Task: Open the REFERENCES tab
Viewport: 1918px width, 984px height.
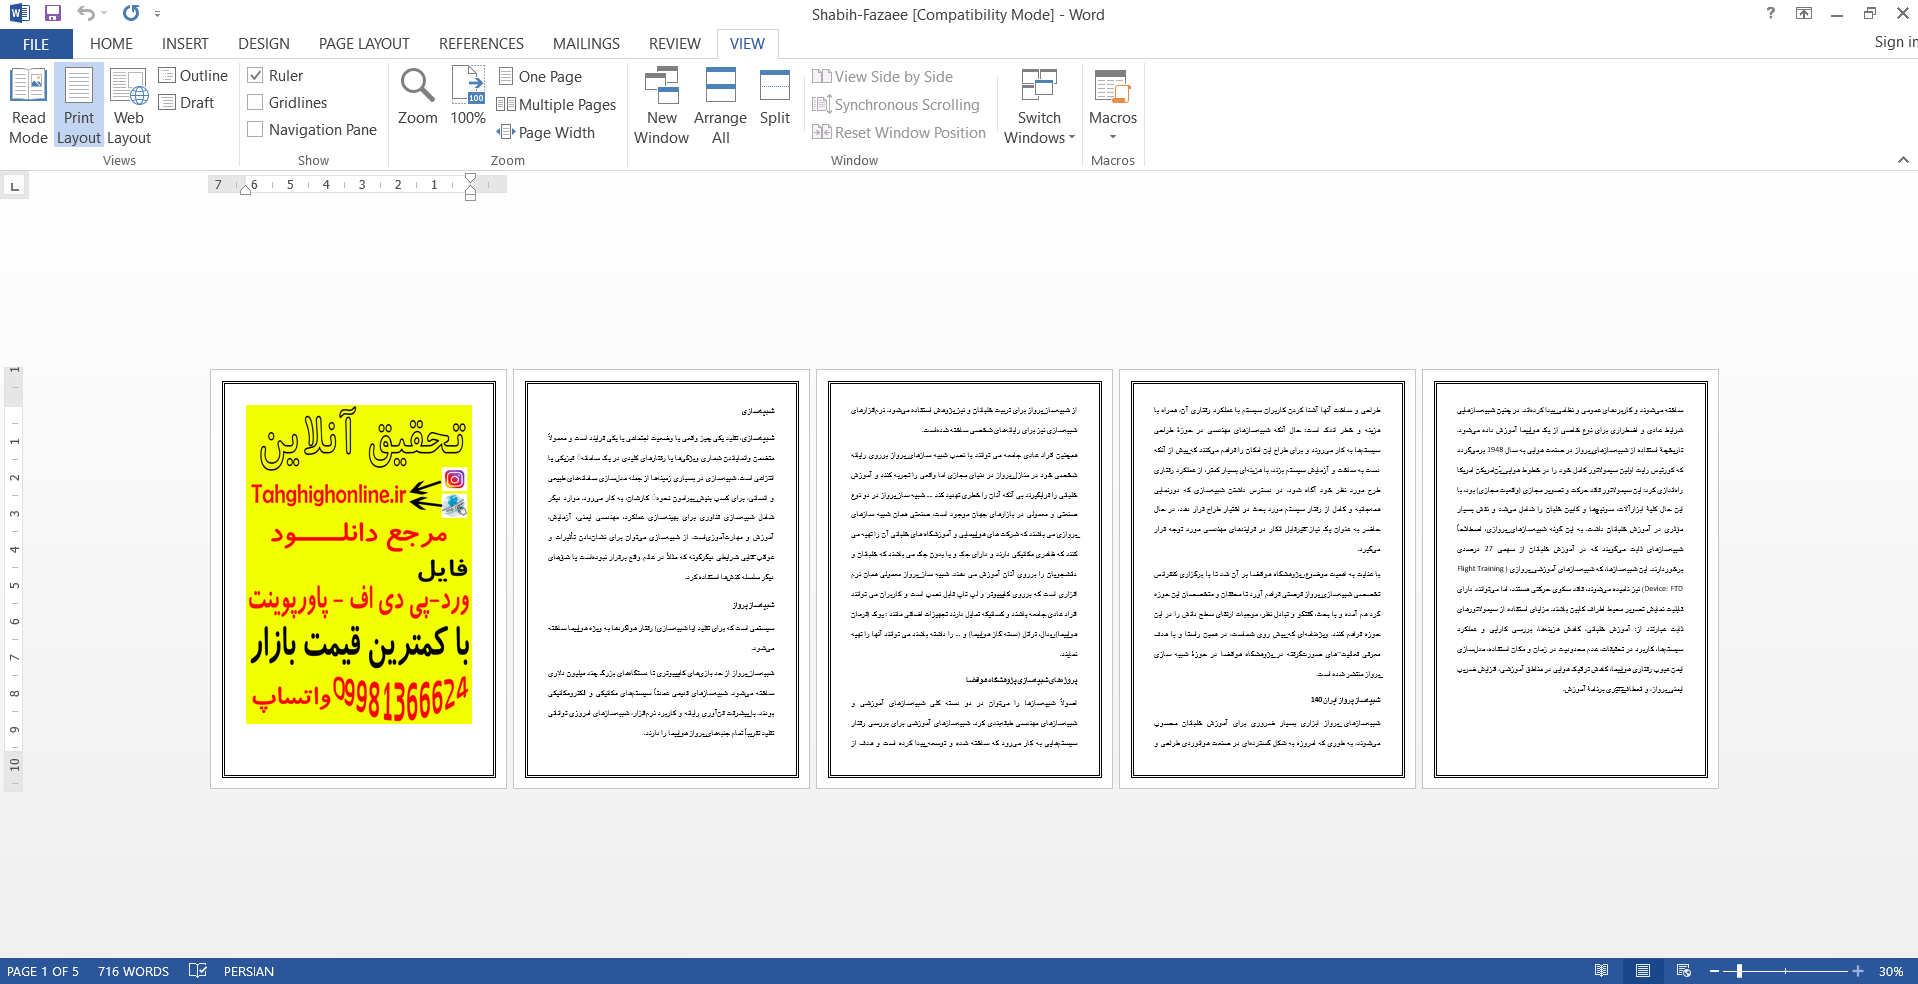Action: (x=481, y=44)
